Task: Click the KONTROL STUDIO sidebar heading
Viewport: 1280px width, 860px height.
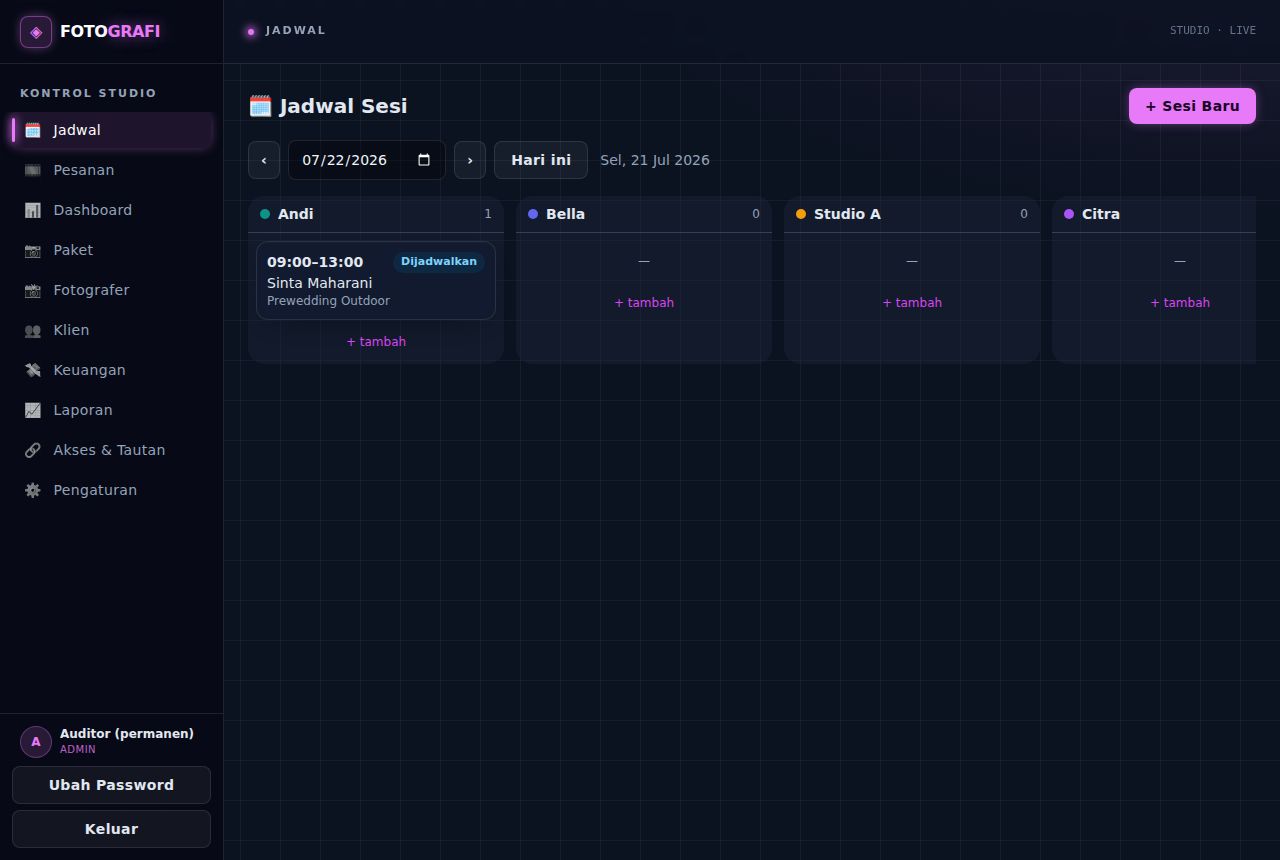Action: point(88,93)
